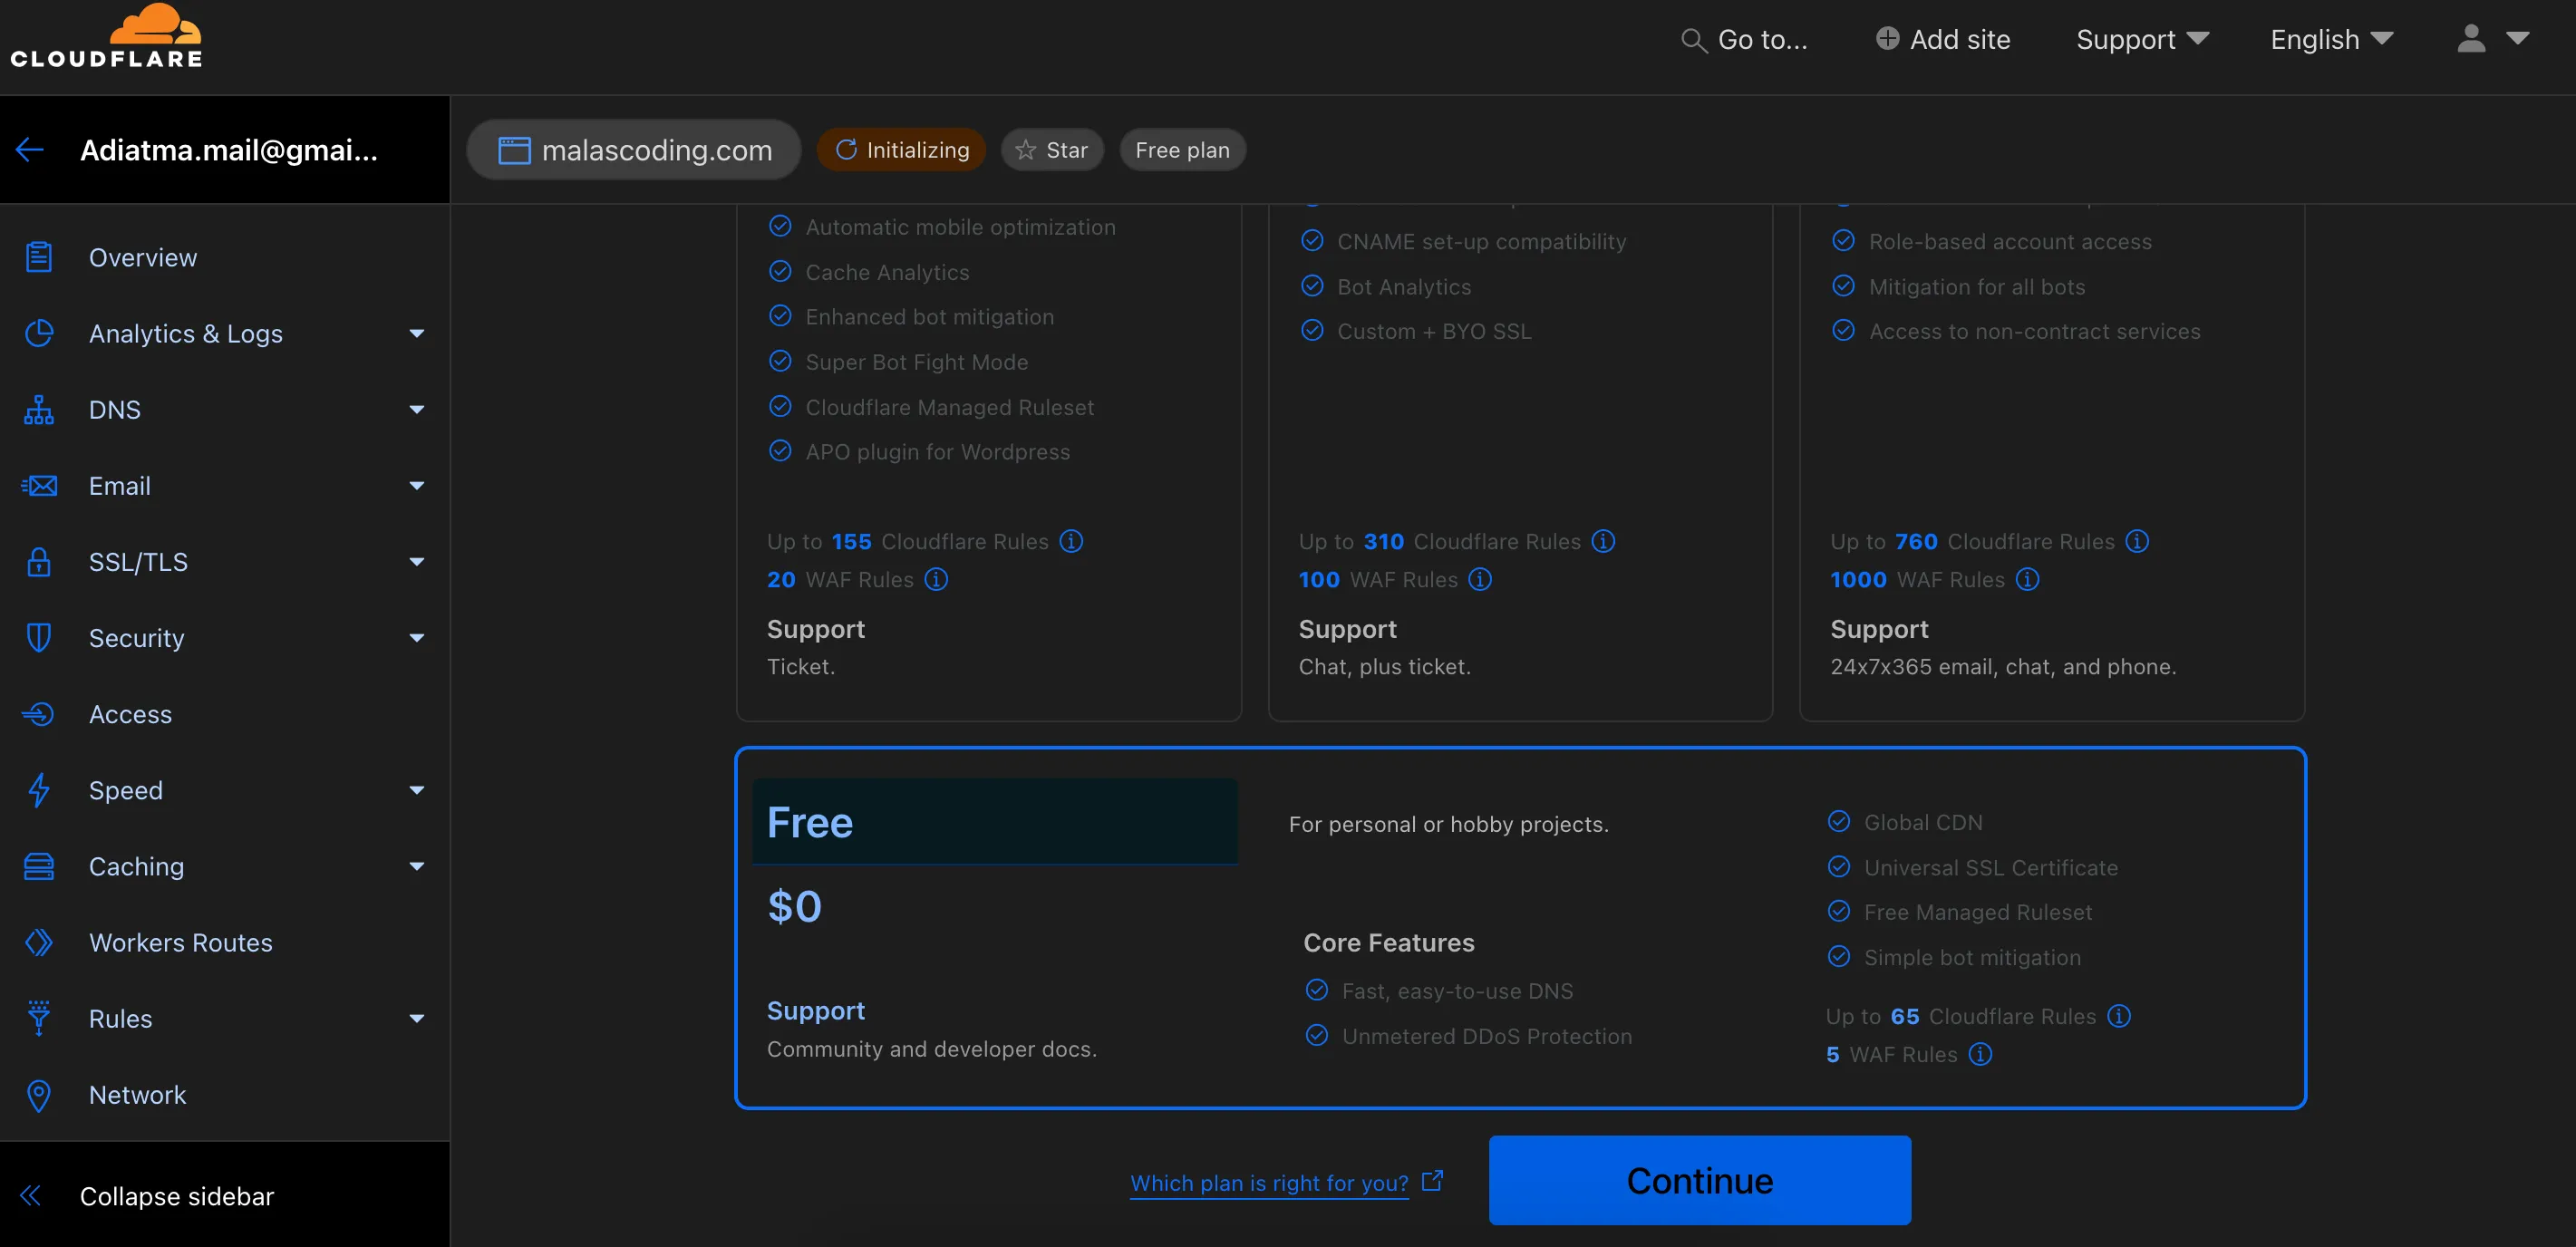Screen dimensions: 2576x1247
Task: Open the account dropdown arrow
Action: point(2517,38)
